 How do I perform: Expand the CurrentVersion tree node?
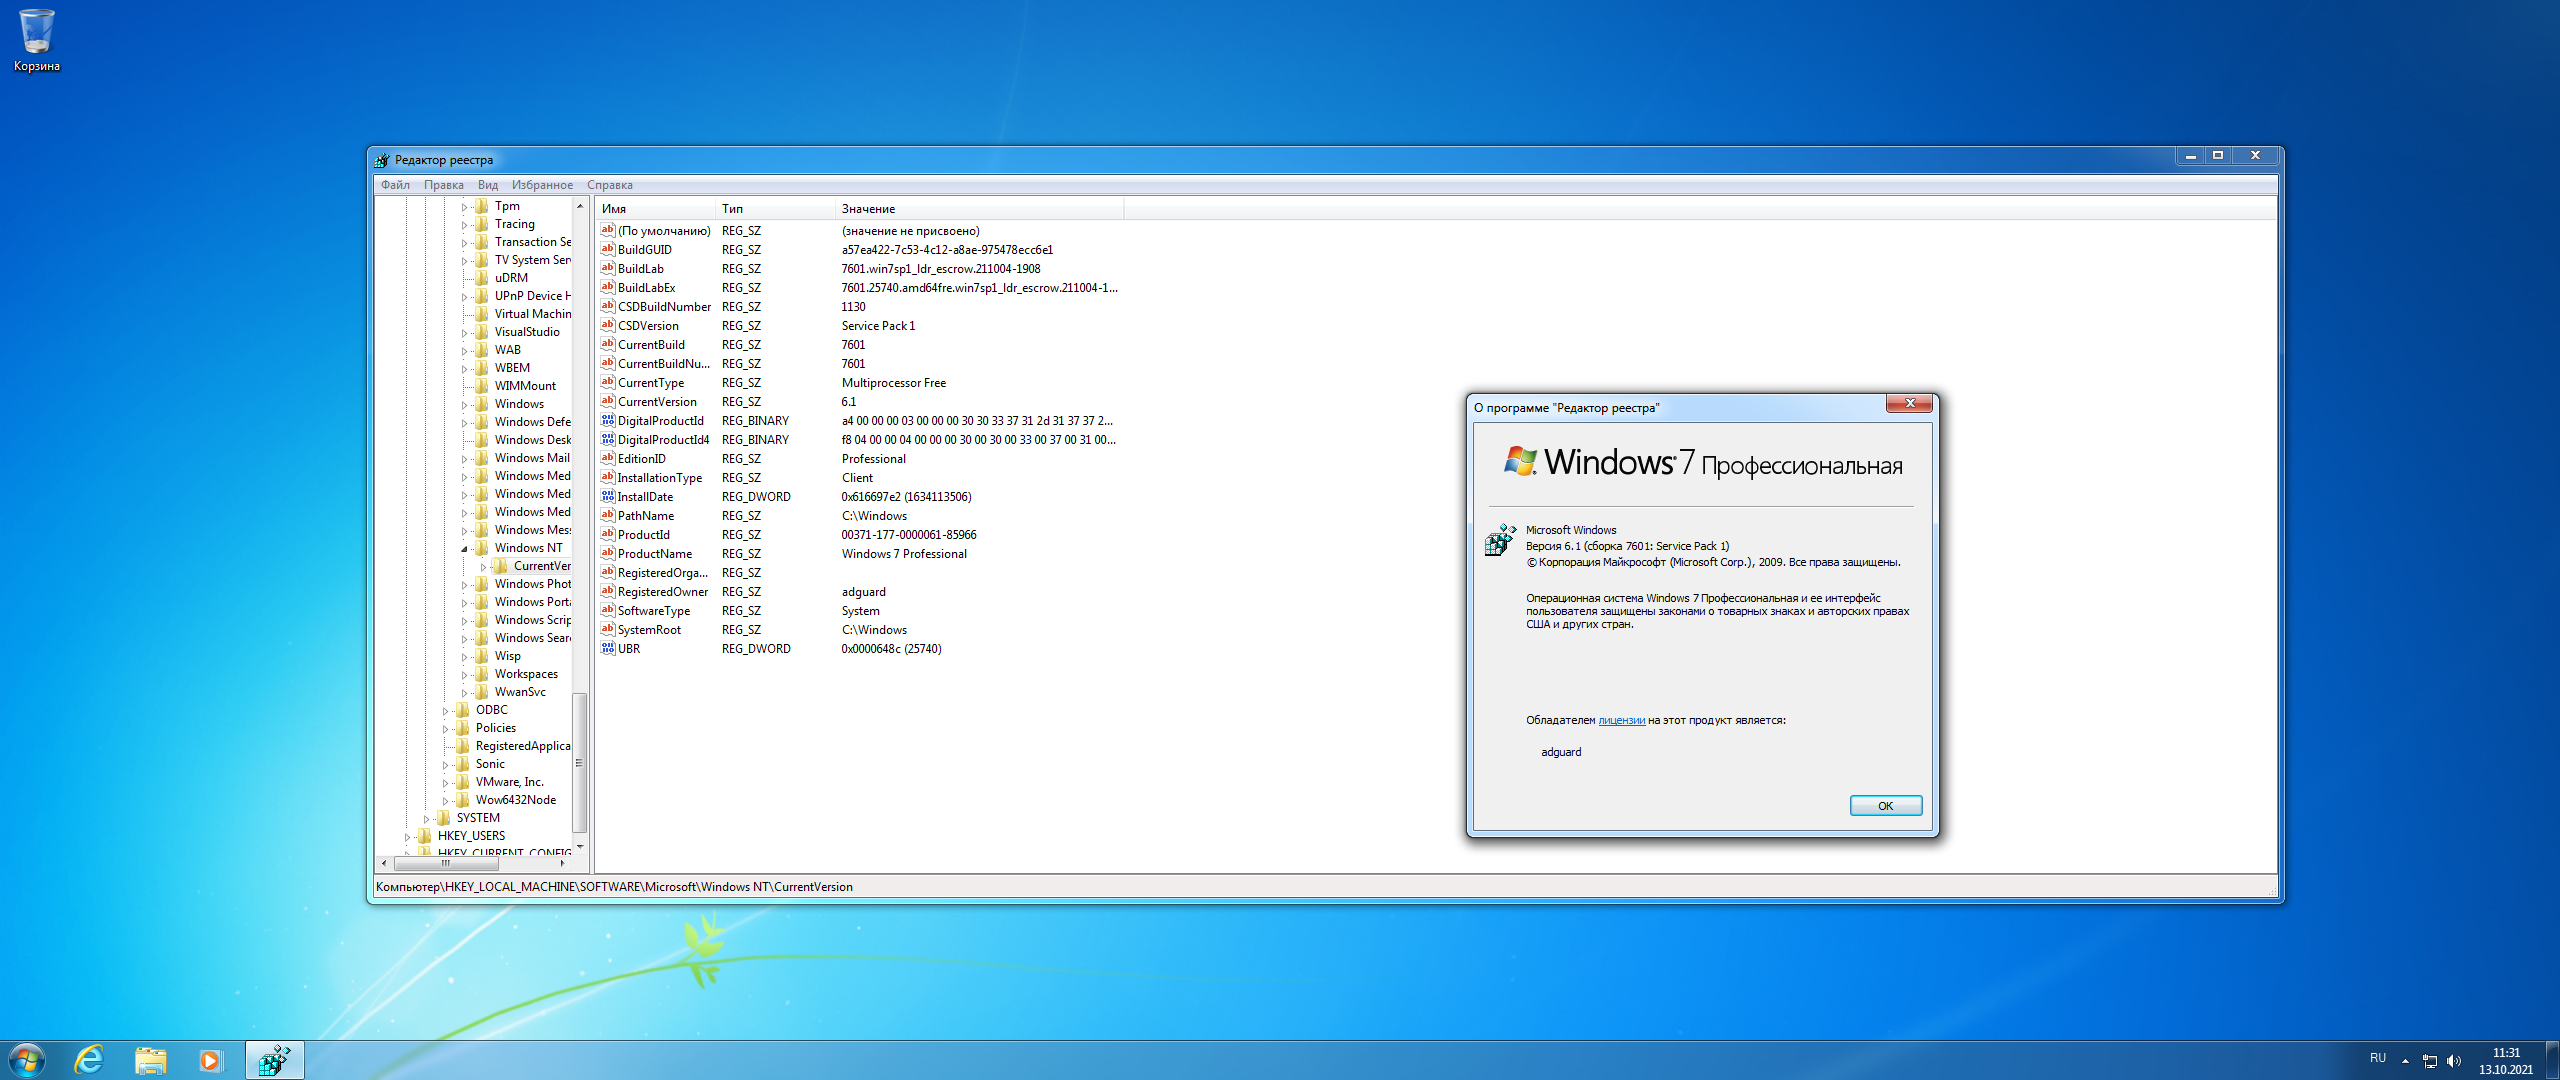coord(483,567)
